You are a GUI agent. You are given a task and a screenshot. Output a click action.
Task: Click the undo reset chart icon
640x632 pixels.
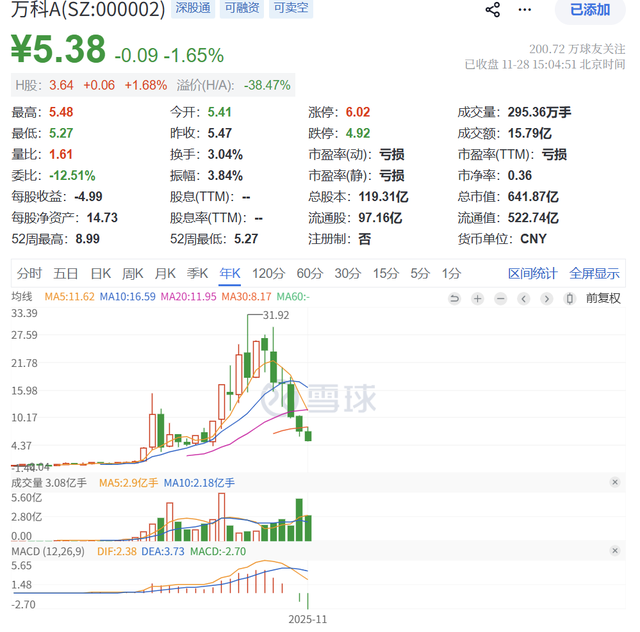pyautogui.click(x=454, y=299)
